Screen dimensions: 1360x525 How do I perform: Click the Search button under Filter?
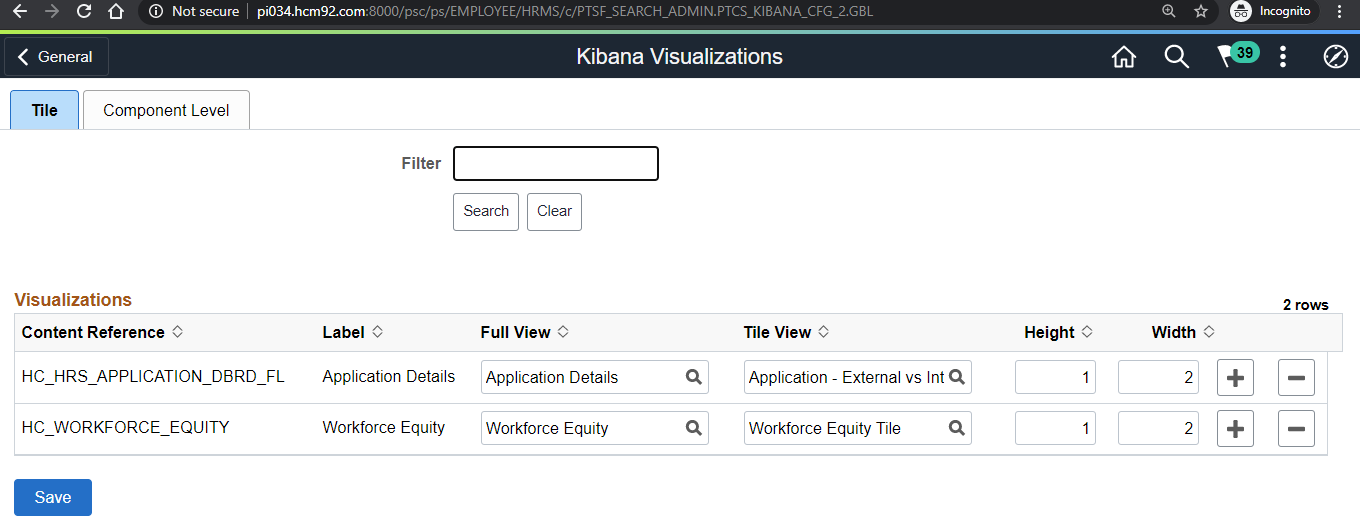pyautogui.click(x=486, y=211)
